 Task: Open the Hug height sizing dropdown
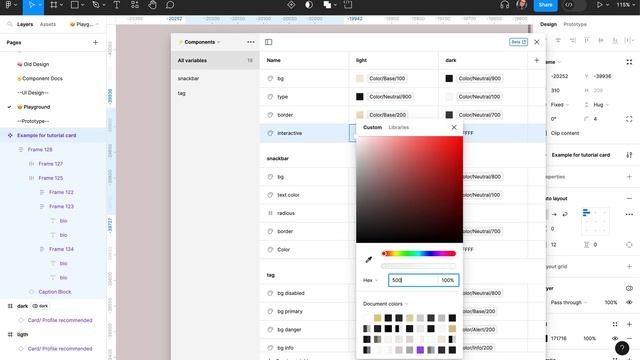click(x=600, y=105)
